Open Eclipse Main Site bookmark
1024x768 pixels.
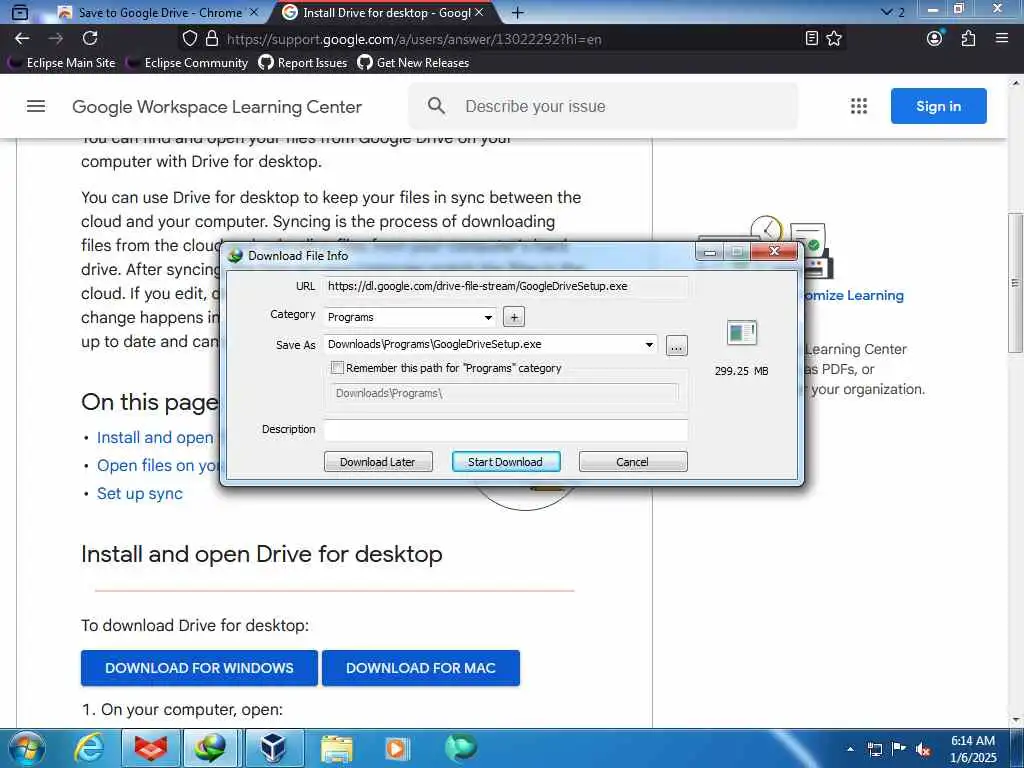(63, 63)
